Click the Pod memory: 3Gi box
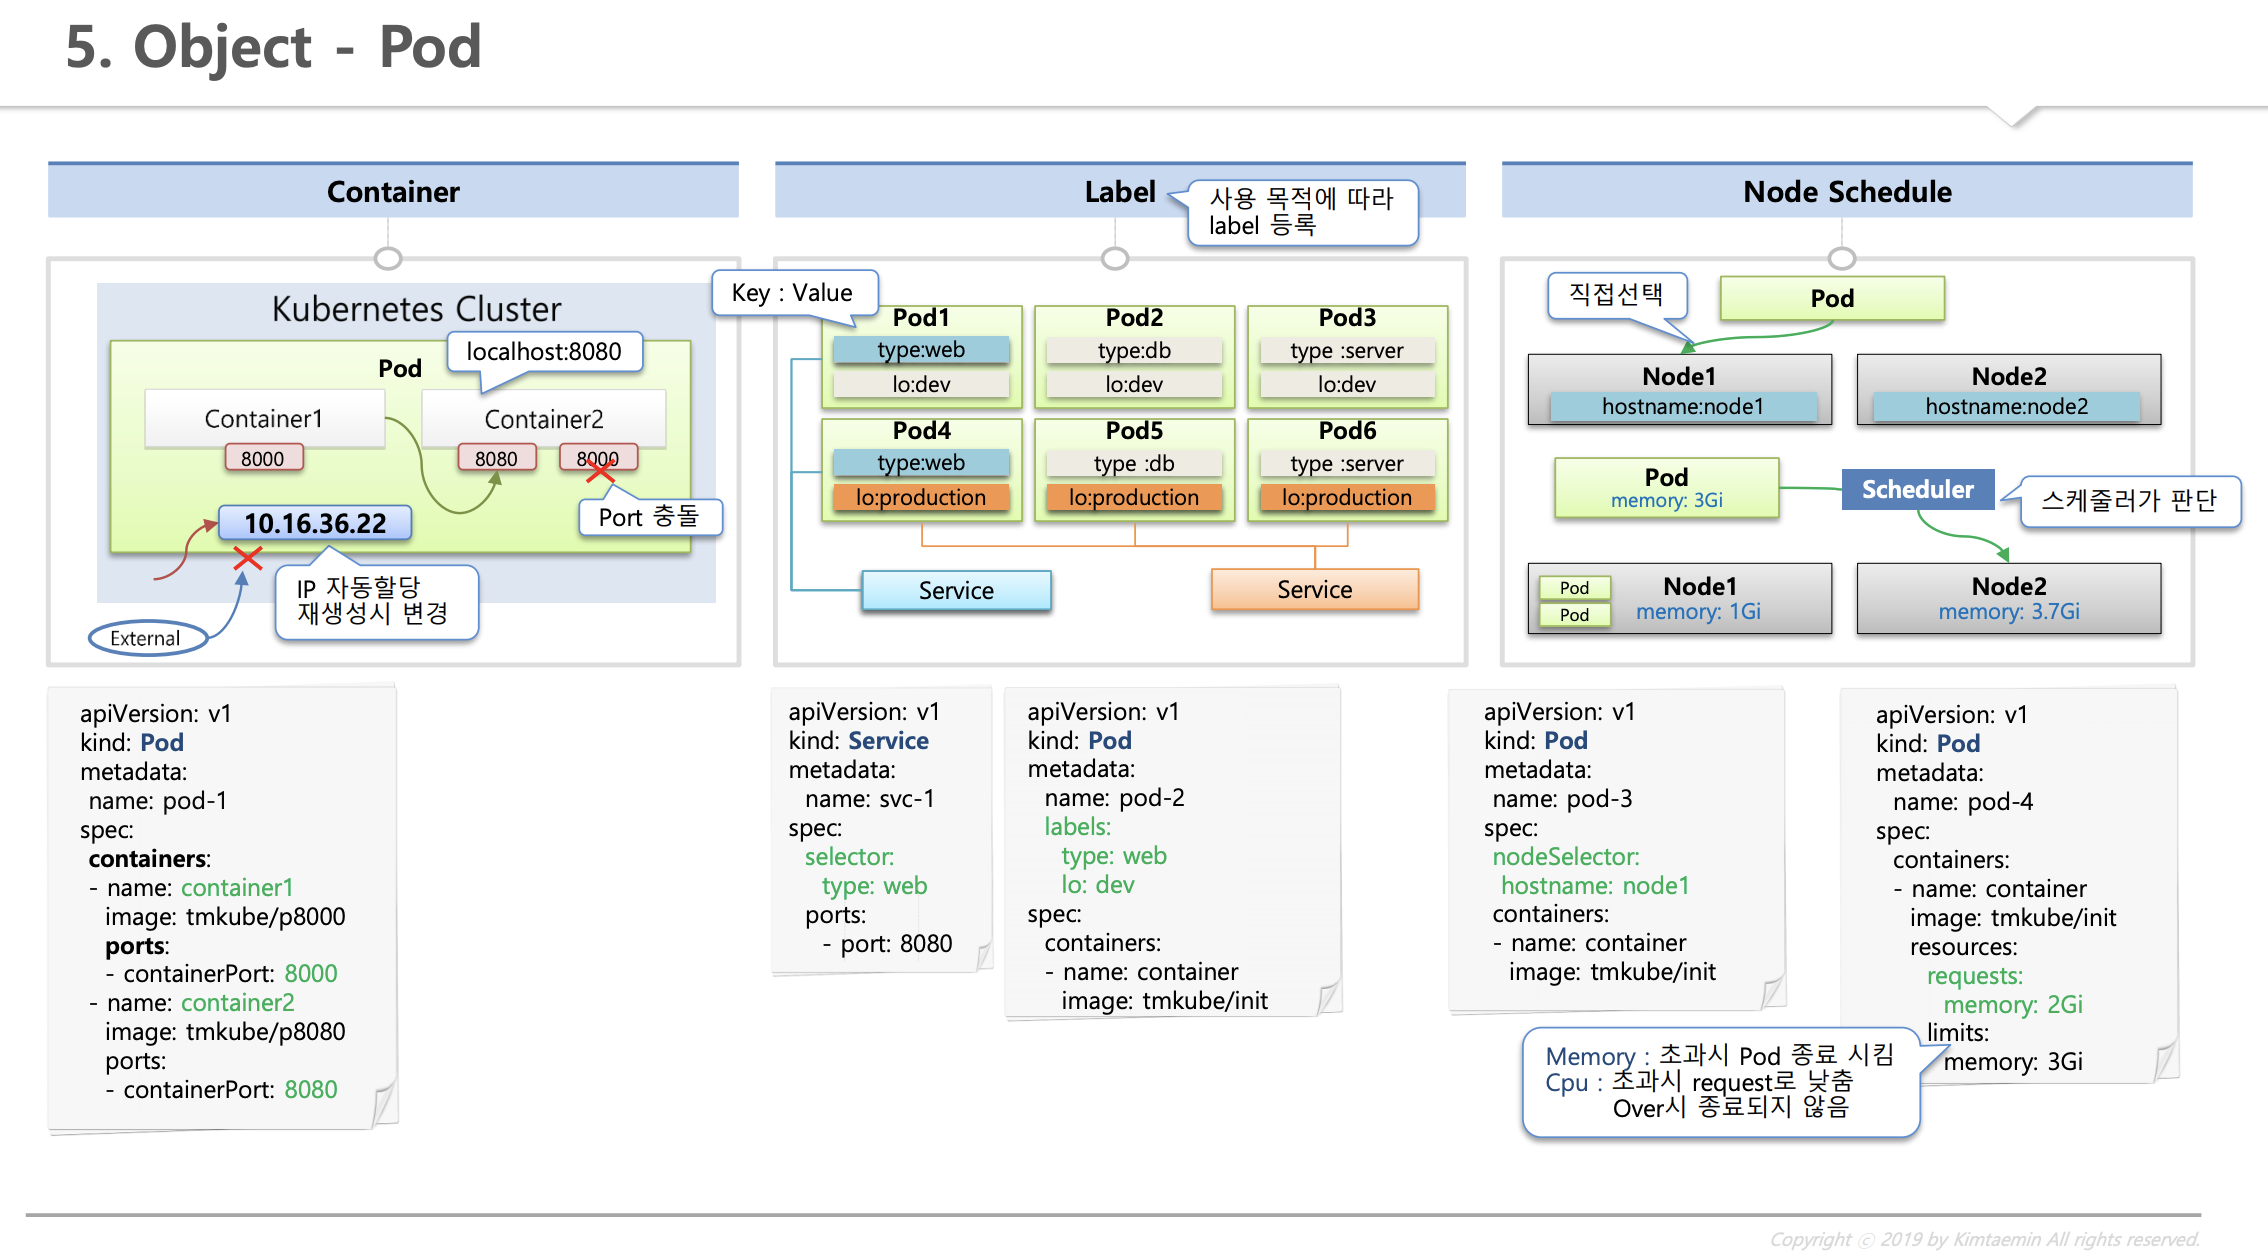This screenshot has height=1260, width=2268. coord(1666,487)
